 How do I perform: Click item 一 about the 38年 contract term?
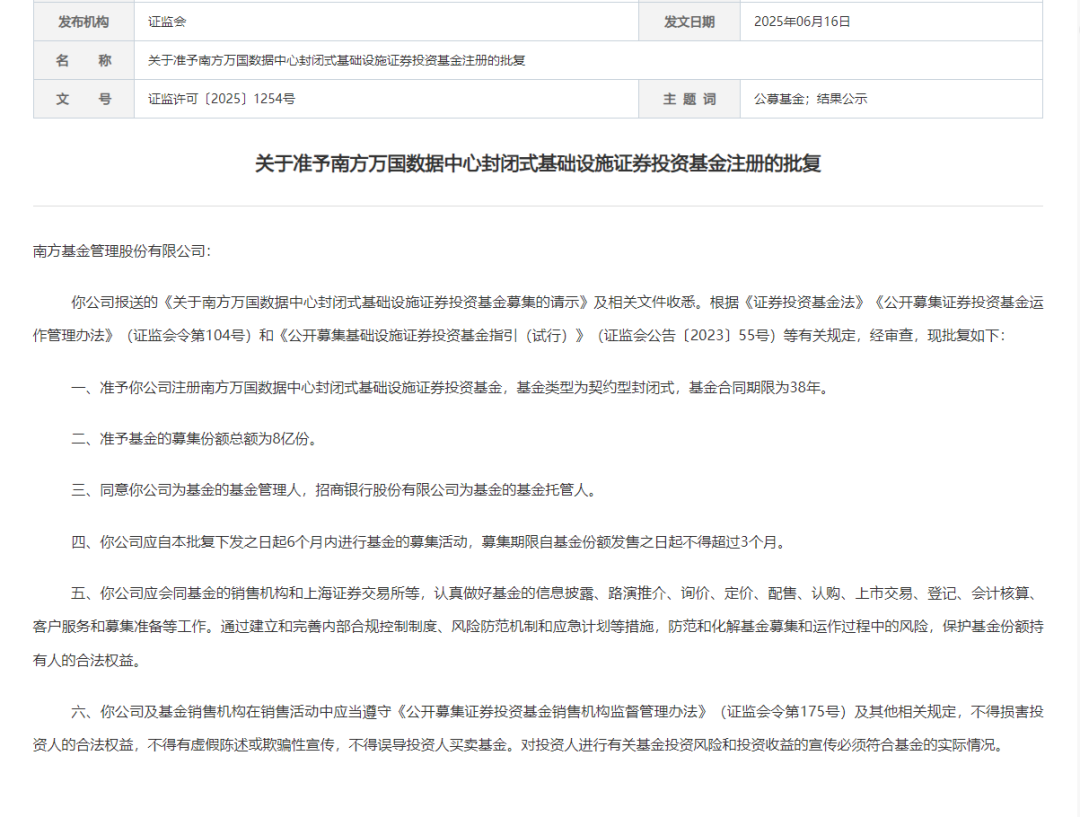[450, 387]
